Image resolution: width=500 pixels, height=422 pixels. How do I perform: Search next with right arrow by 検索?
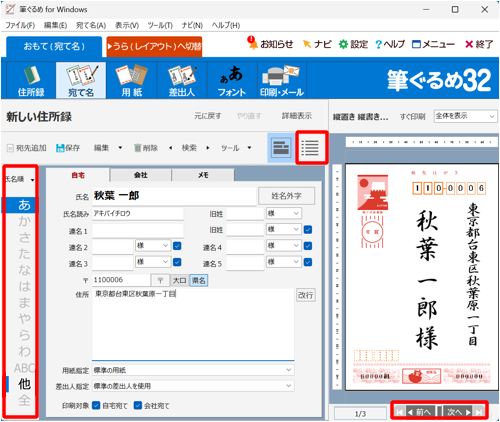pos(208,148)
